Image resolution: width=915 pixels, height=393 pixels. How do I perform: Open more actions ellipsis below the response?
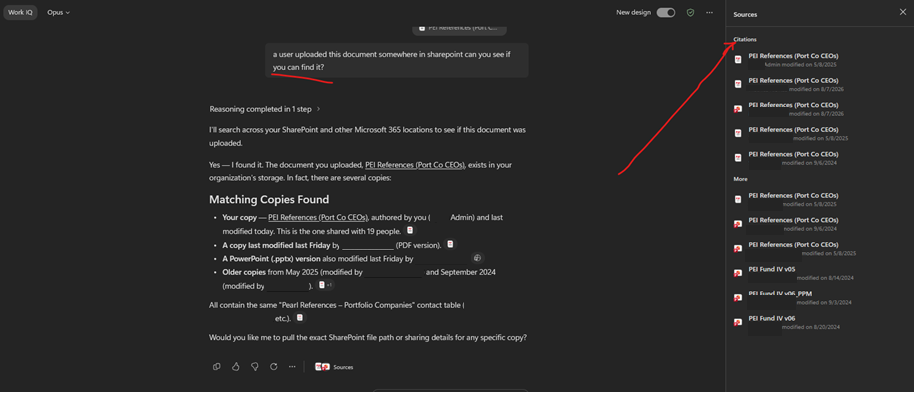tap(292, 367)
